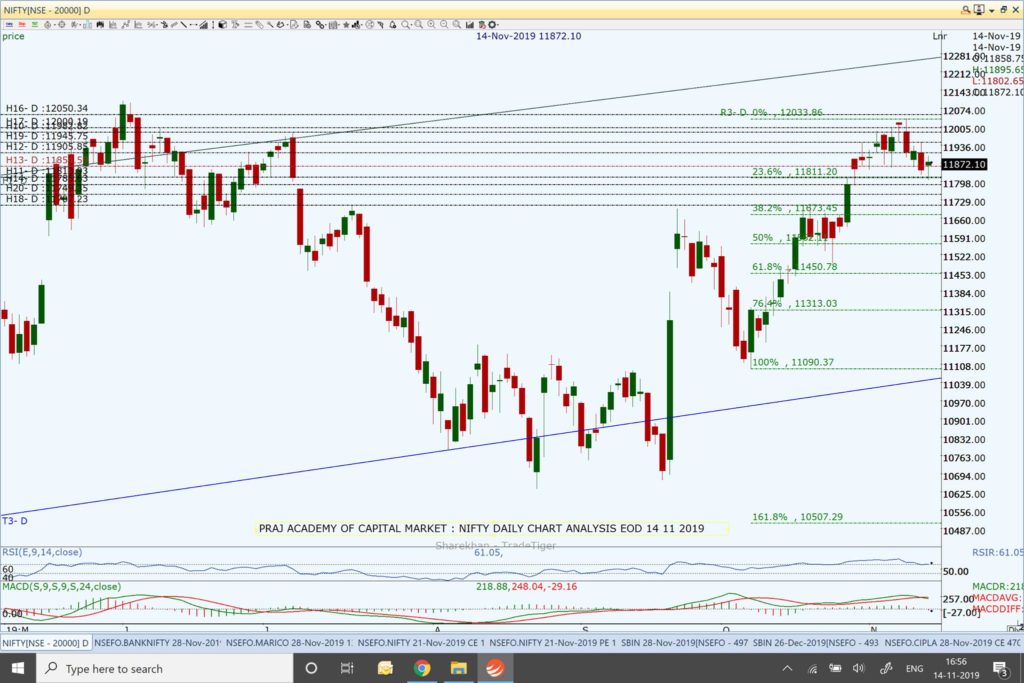Screen dimensions: 1024x683
Task: Open the bell alert icon
Action: (x=392, y=25)
